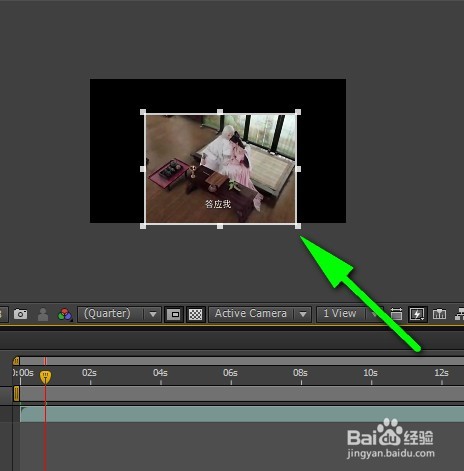Viewport: 464px width, 471px height.
Task: Click the bottom-right layer transform handle
Action: (298, 226)
